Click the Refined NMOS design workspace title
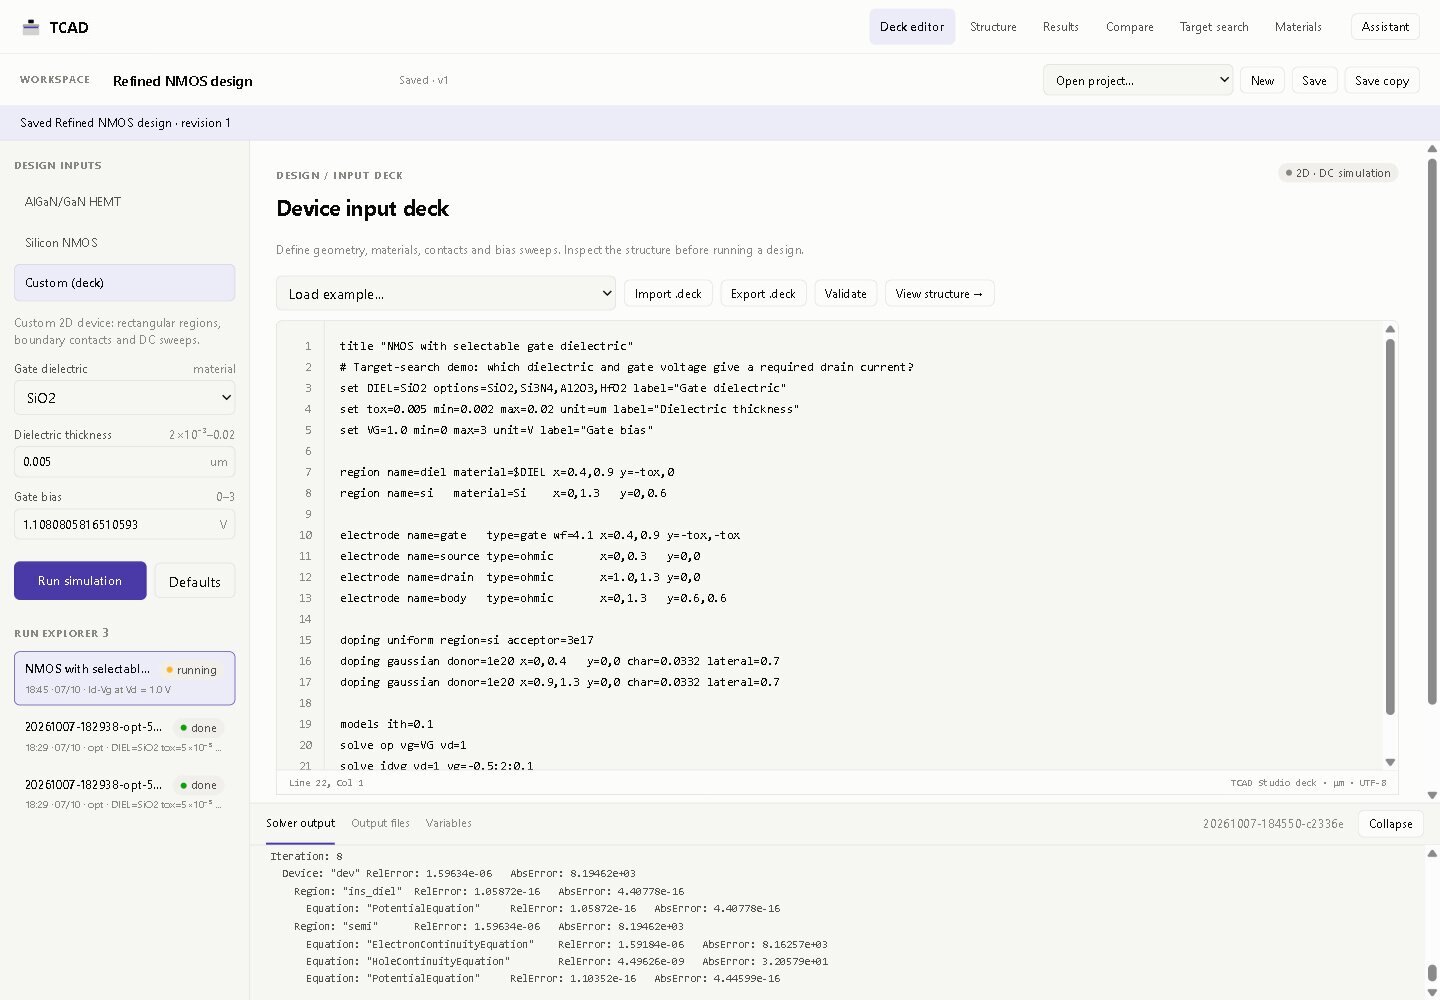The image size is (1440, 1000). pos(182,81)
